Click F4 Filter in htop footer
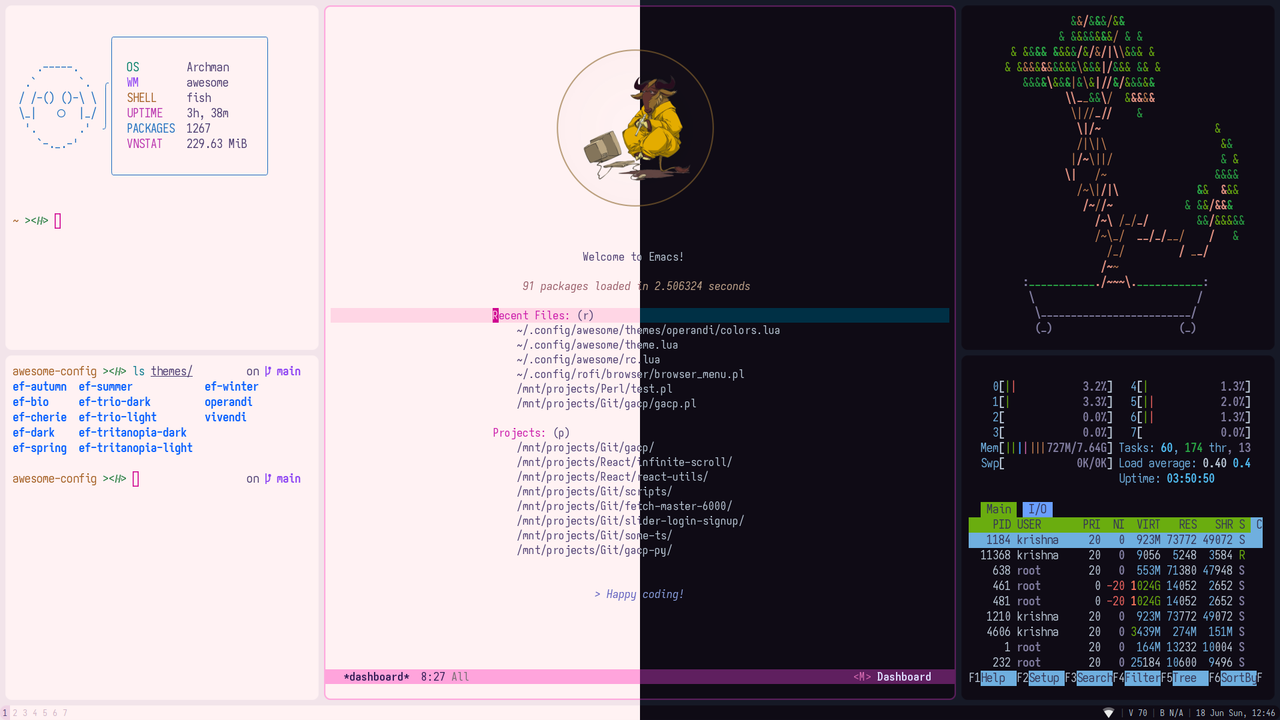 [1137, 678]
